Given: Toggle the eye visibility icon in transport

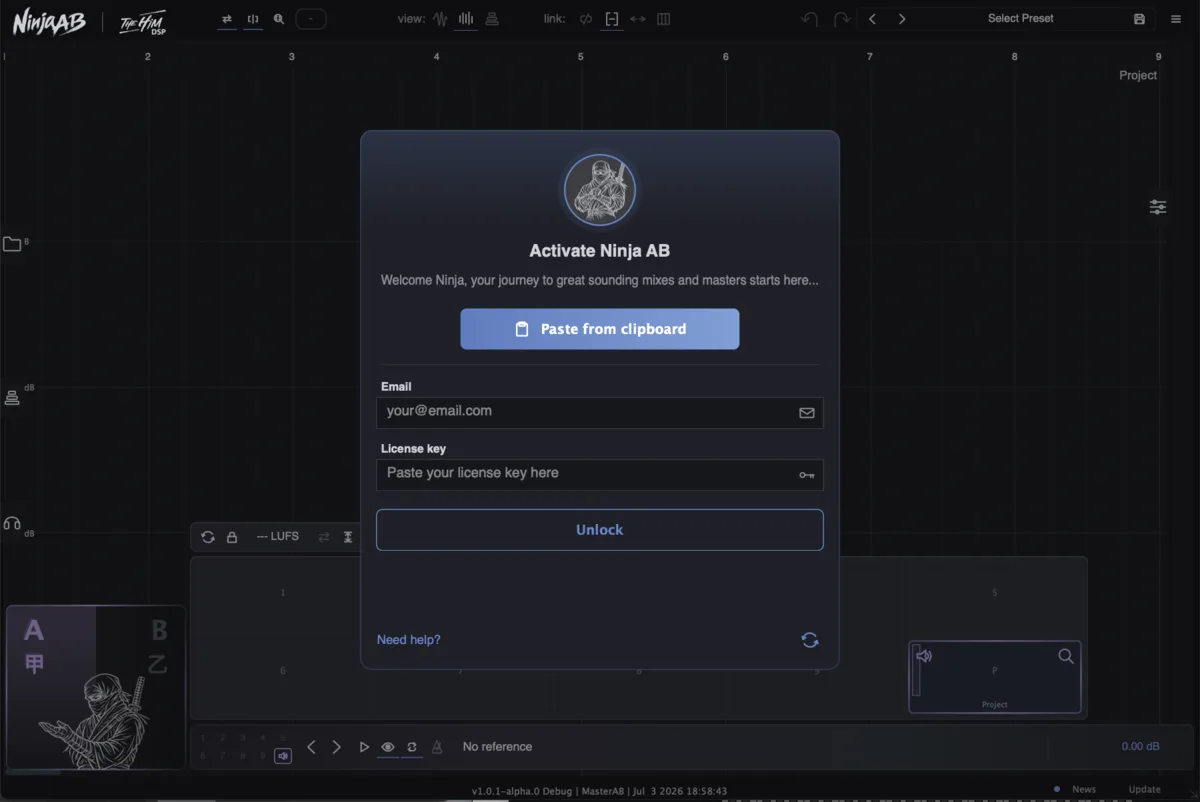Looking at the screenshot, I should (388, 747).
